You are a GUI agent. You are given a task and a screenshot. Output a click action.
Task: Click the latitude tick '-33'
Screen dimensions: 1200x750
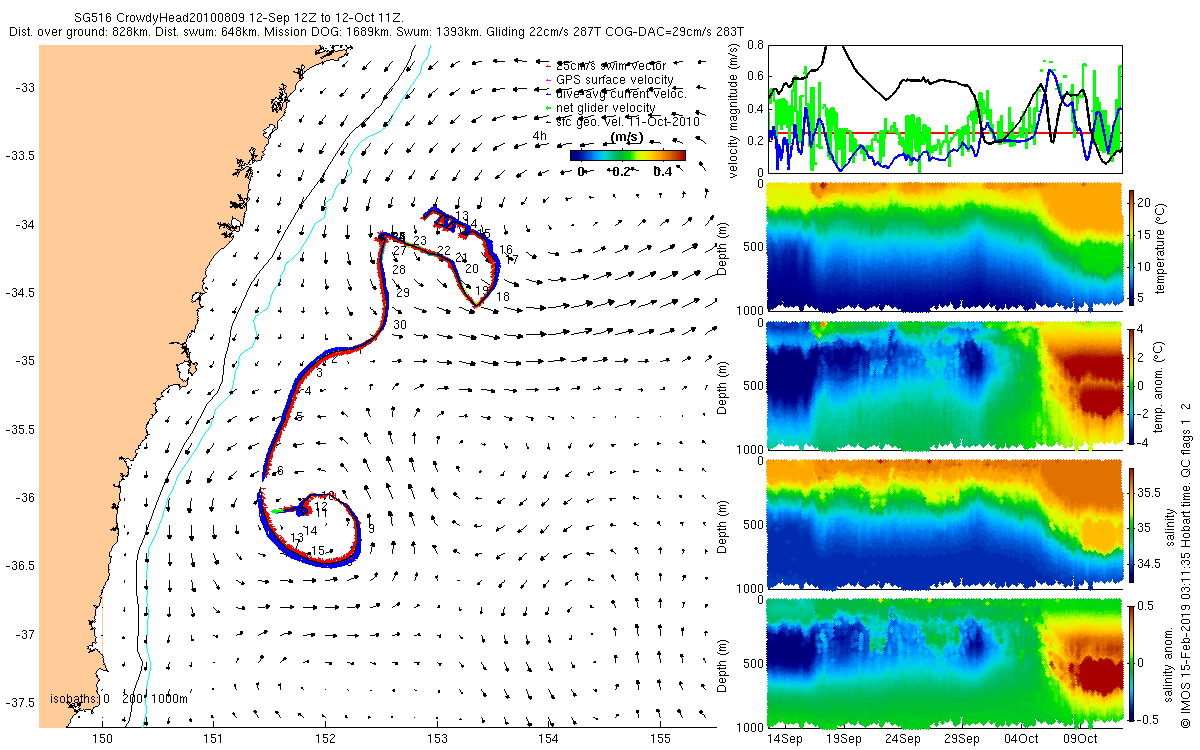click(x=24, y=88)
